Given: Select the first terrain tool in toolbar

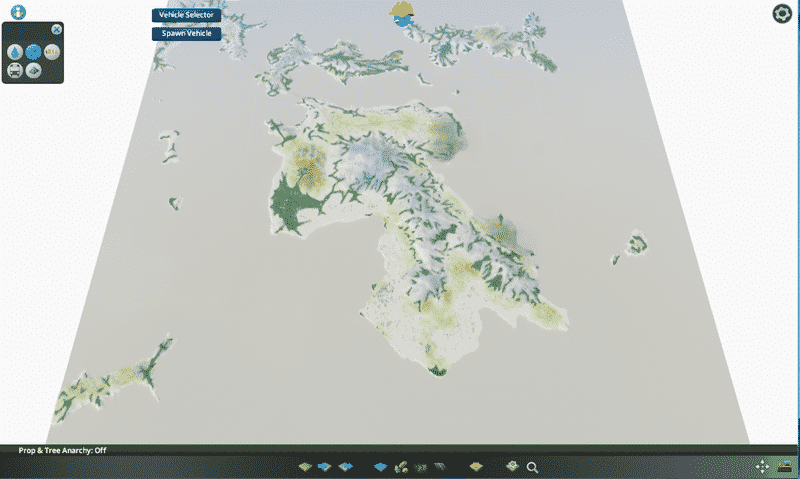Looking at the screenshot, I should pos(307,466).
